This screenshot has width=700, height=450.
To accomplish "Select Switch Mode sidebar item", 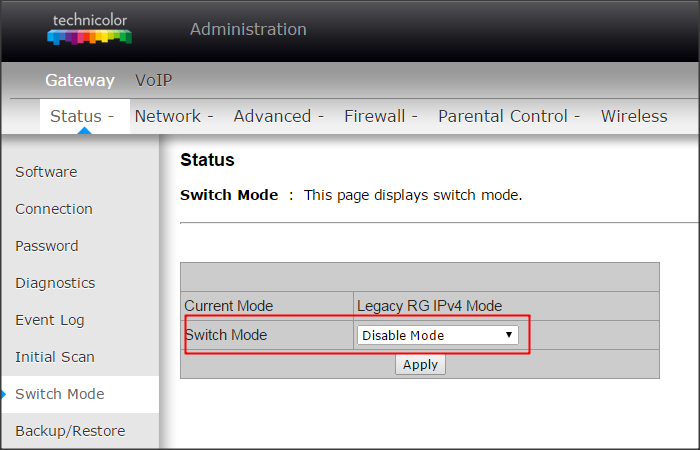I will pos(60,394).
